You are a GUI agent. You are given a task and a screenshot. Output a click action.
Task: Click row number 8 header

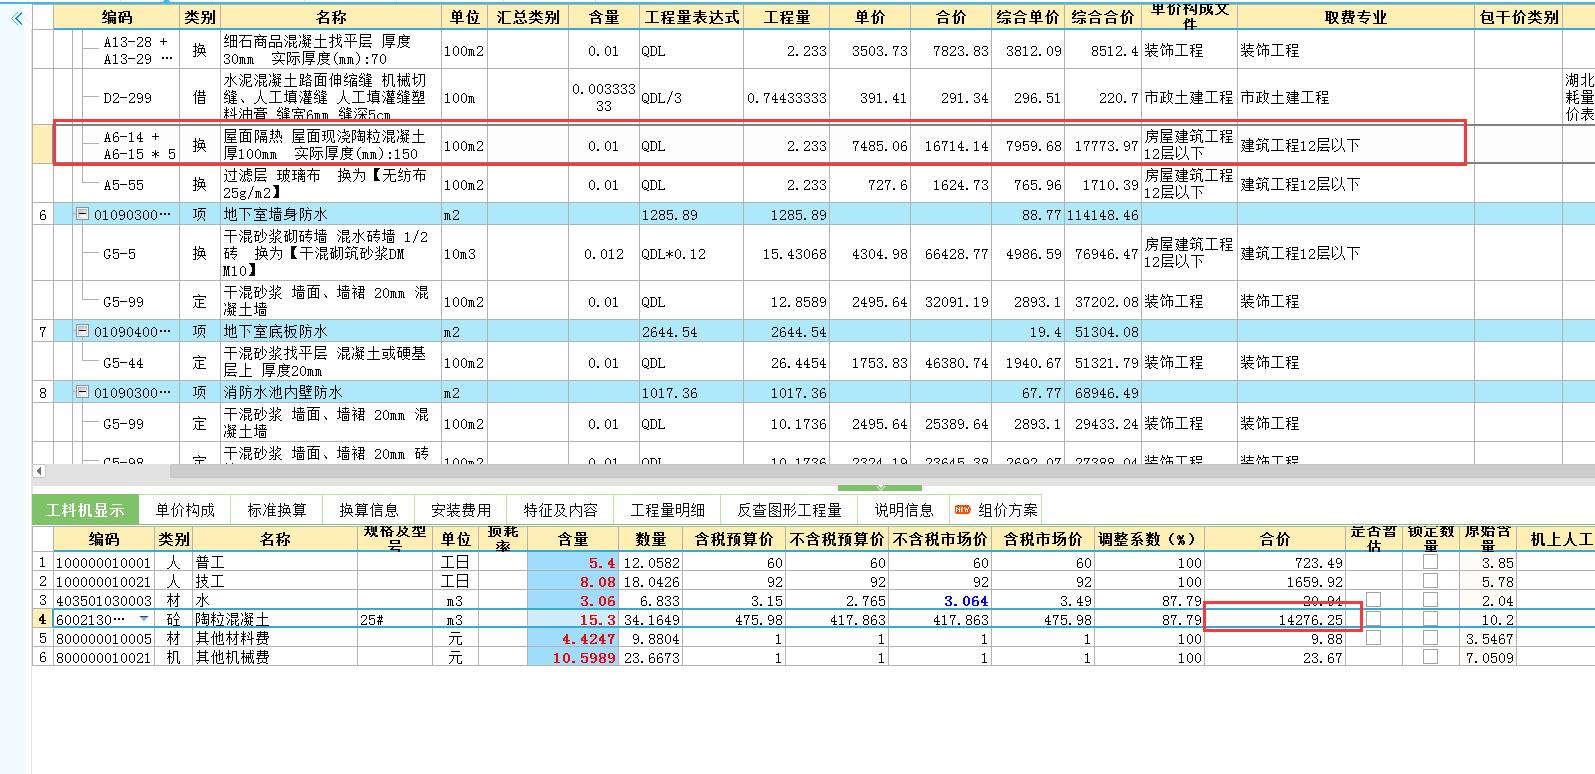point(43,393)
